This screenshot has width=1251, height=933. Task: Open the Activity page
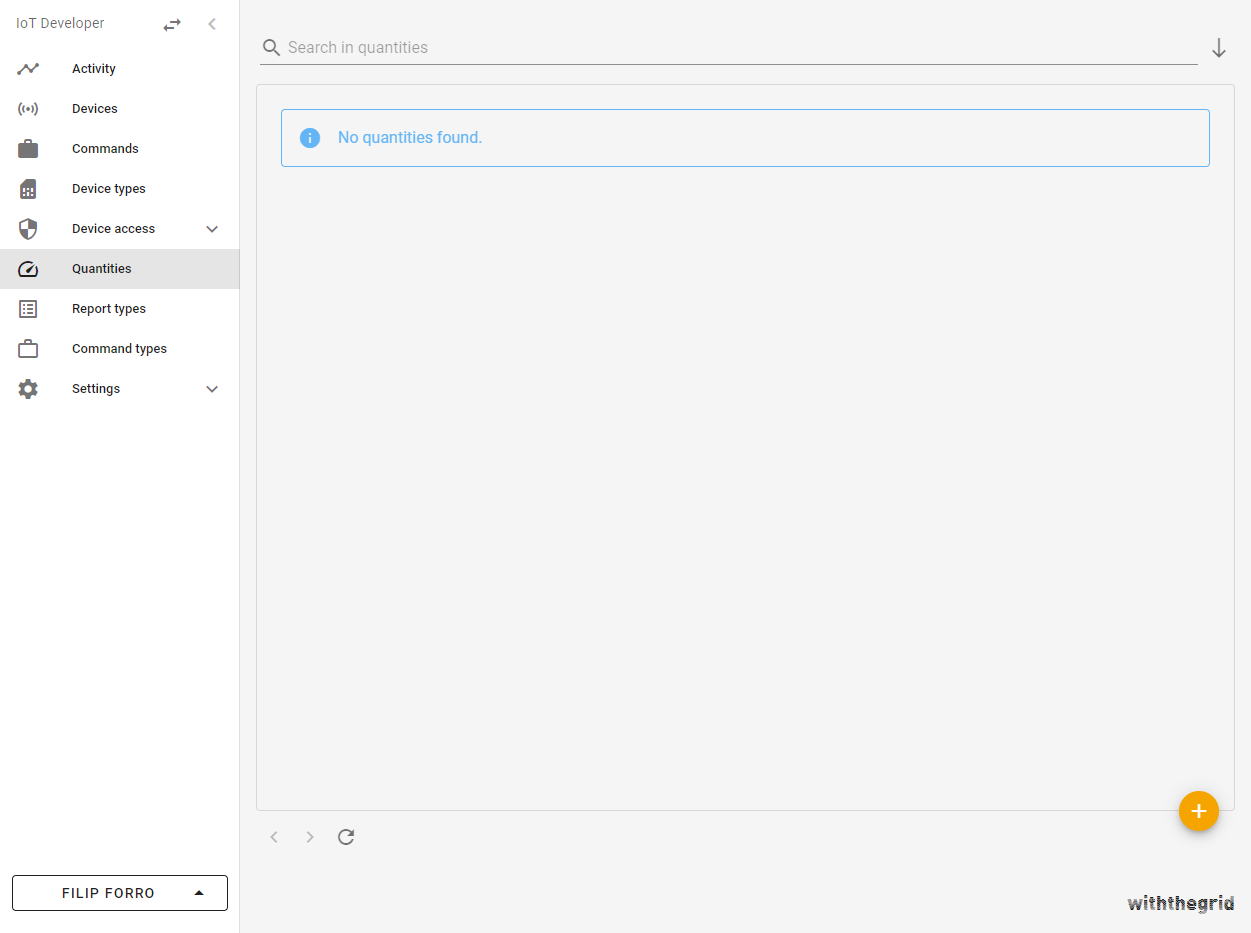coord(94,69)
